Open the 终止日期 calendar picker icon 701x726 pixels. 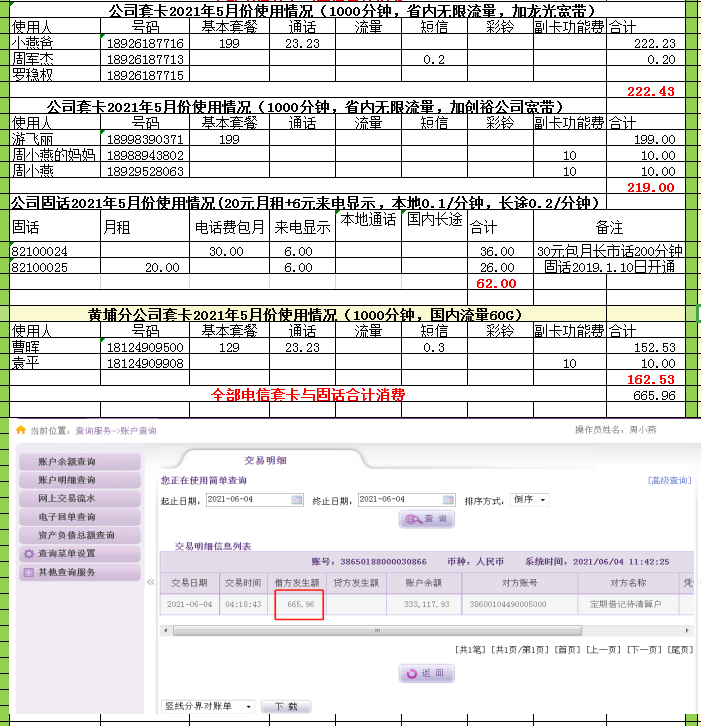pos(447,499)
